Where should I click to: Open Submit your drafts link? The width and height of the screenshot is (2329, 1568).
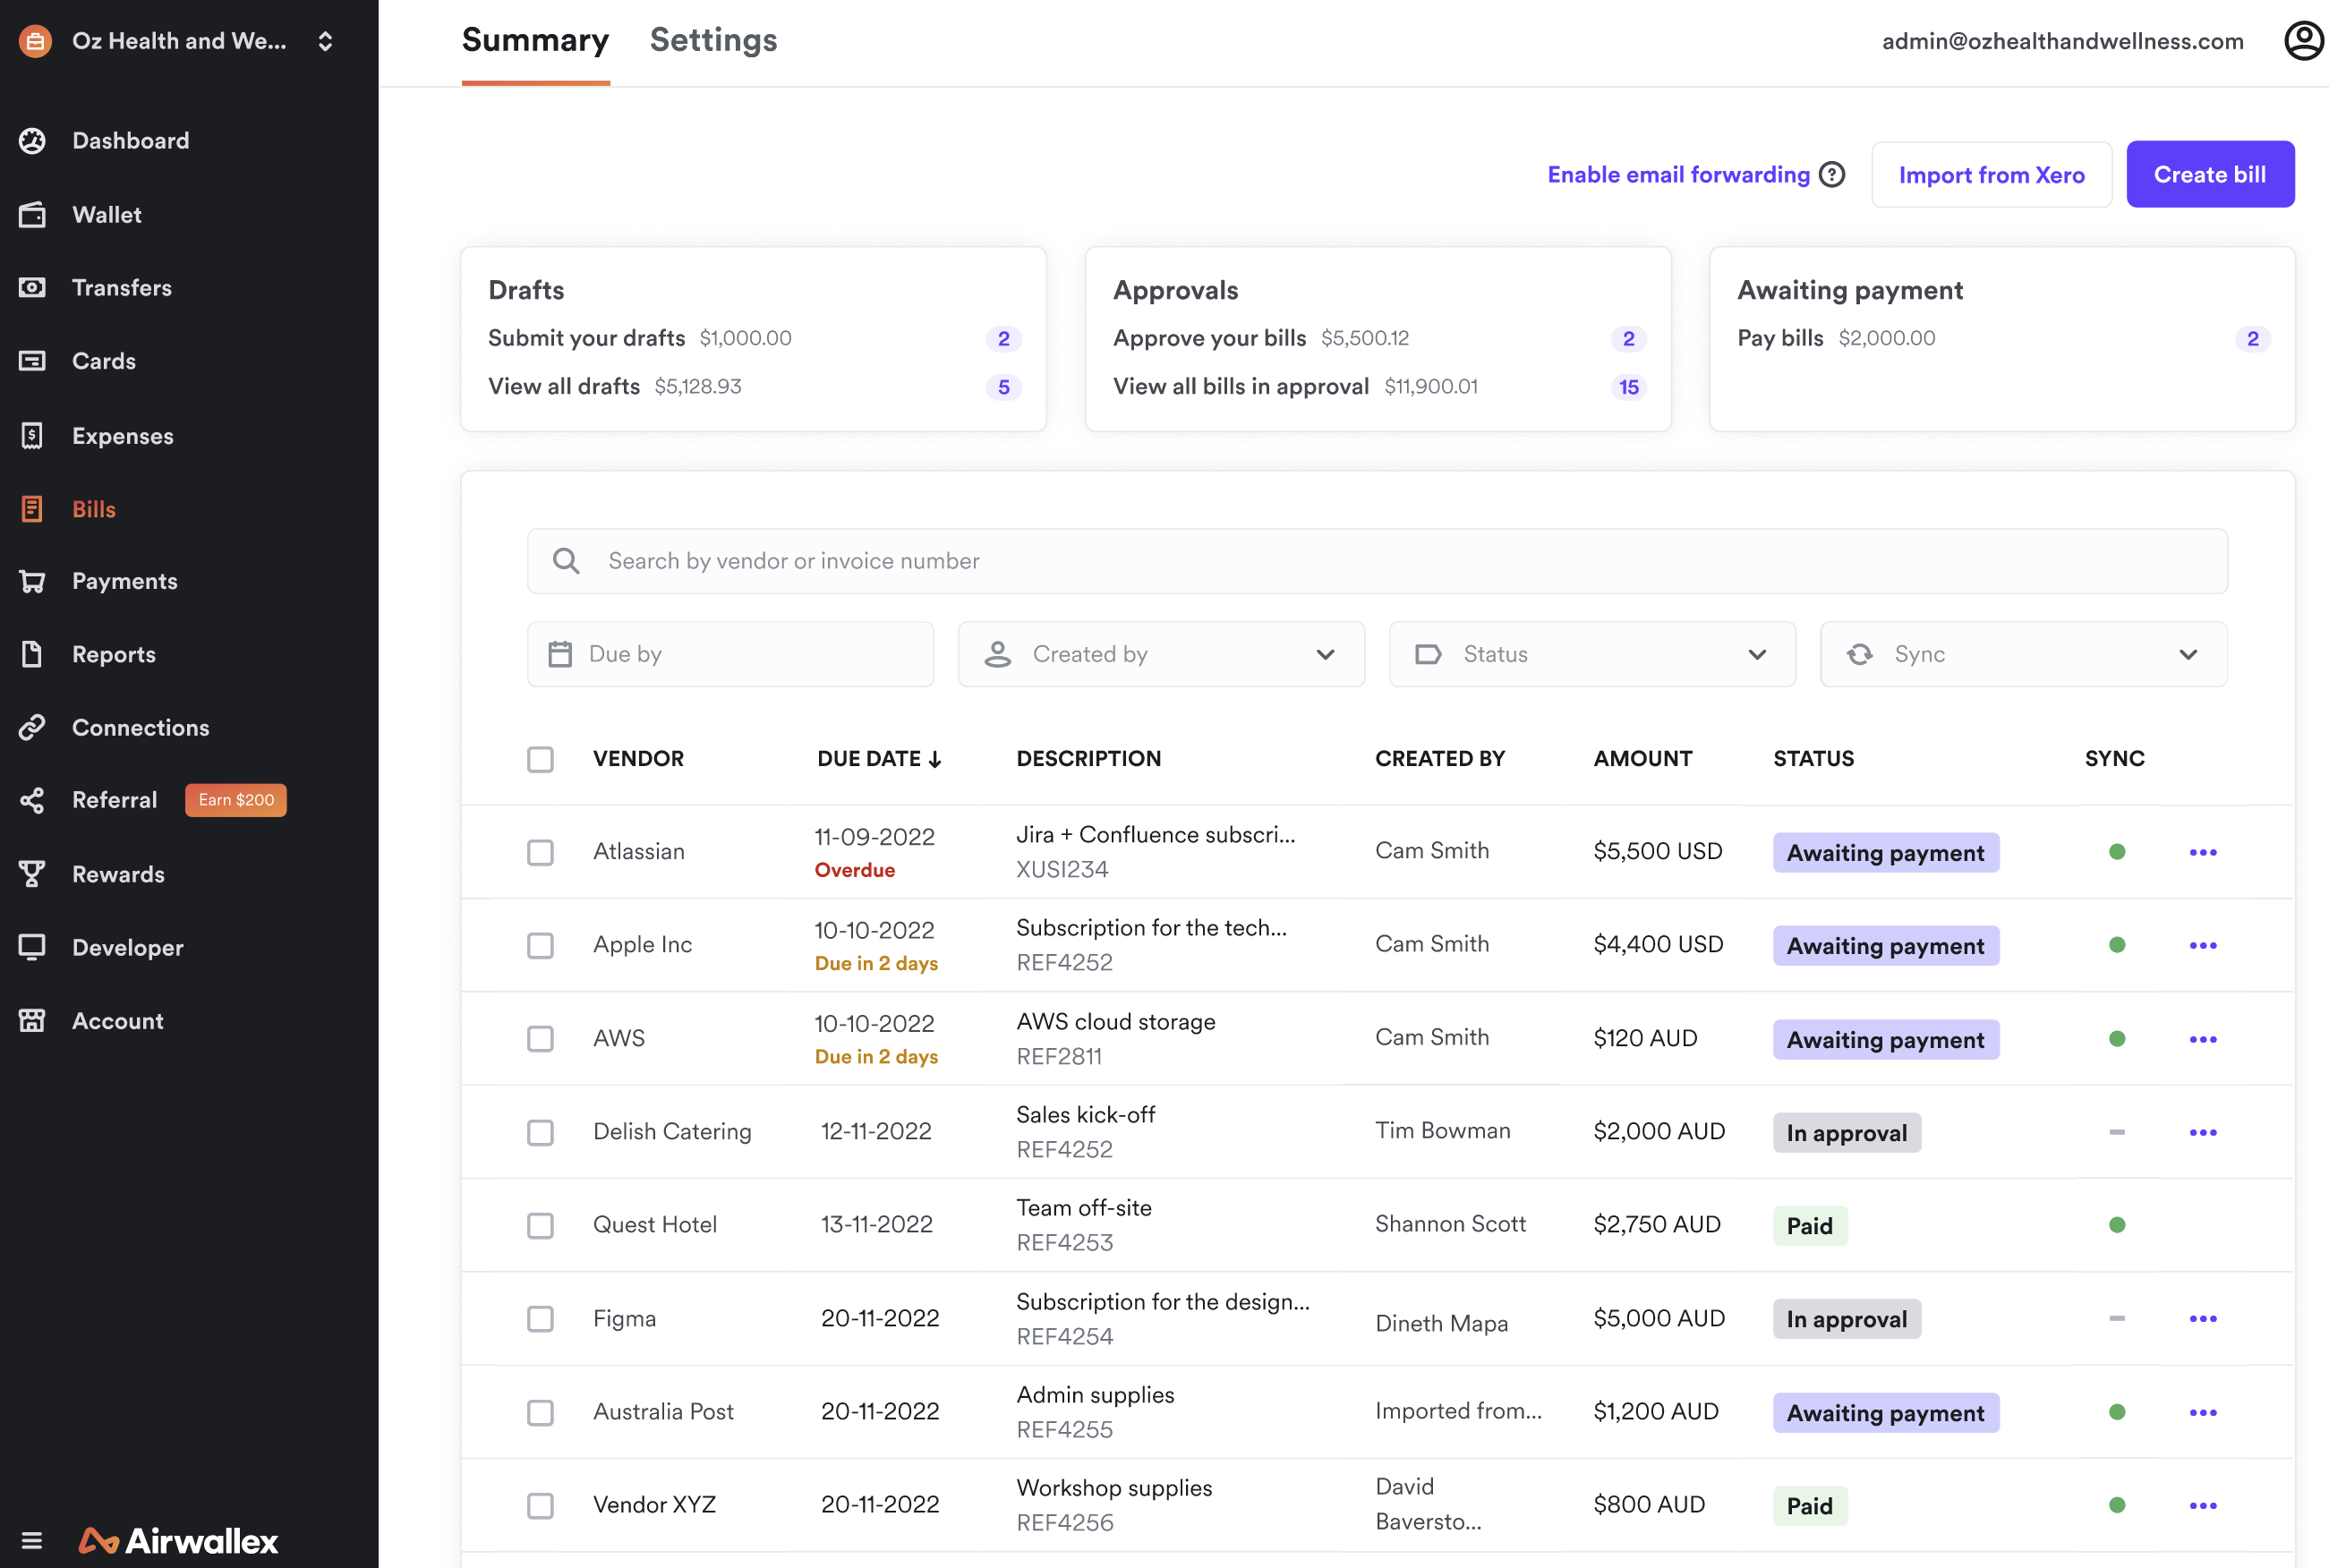(587, 338)
